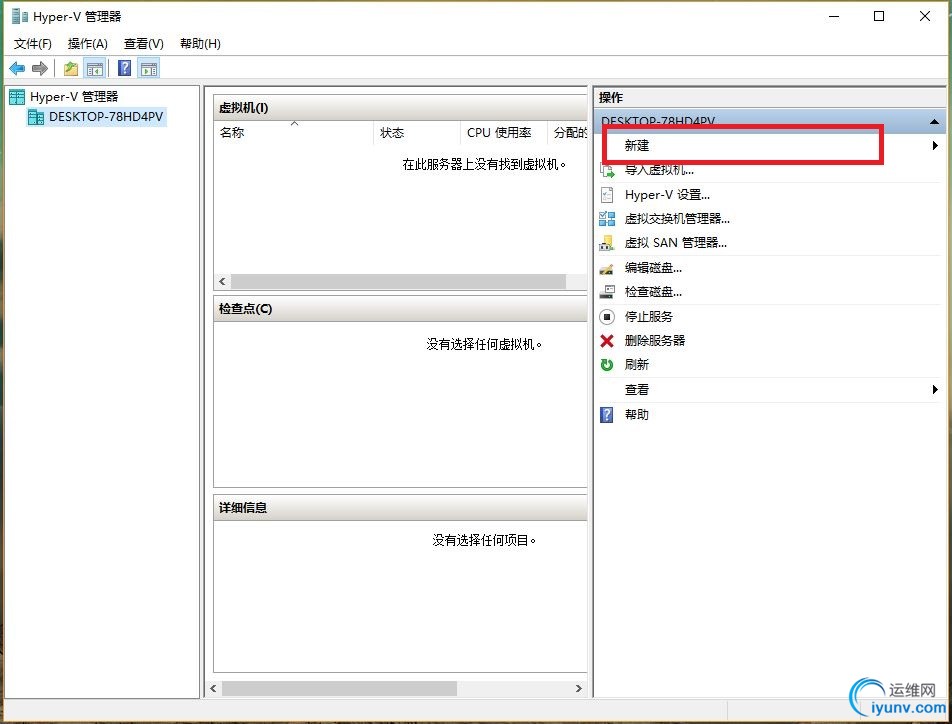Open the 文件(F) menu

pos(33,44)
